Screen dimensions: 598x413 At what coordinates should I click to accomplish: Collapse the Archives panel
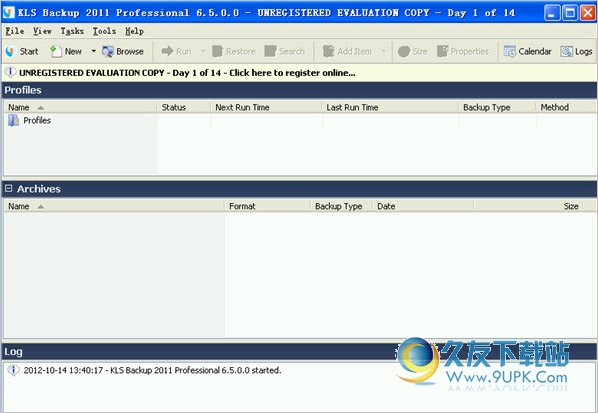point(8,188)
